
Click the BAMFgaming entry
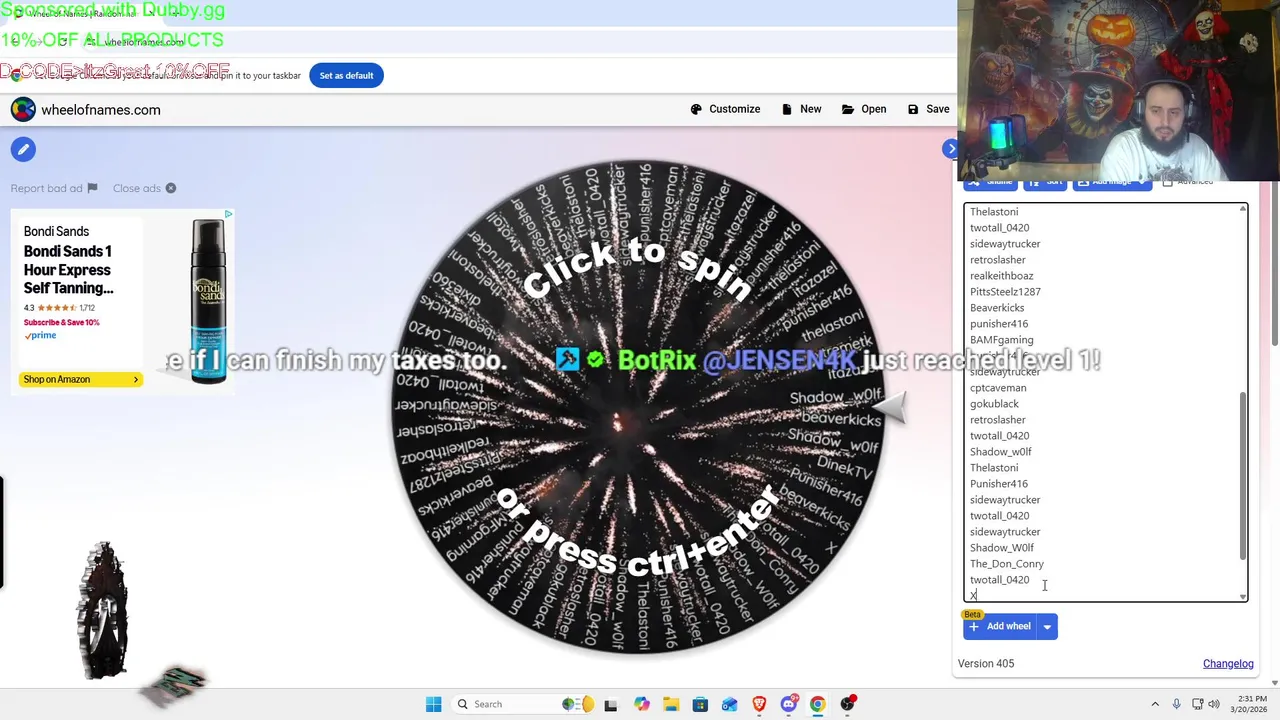click(1001, 340)
